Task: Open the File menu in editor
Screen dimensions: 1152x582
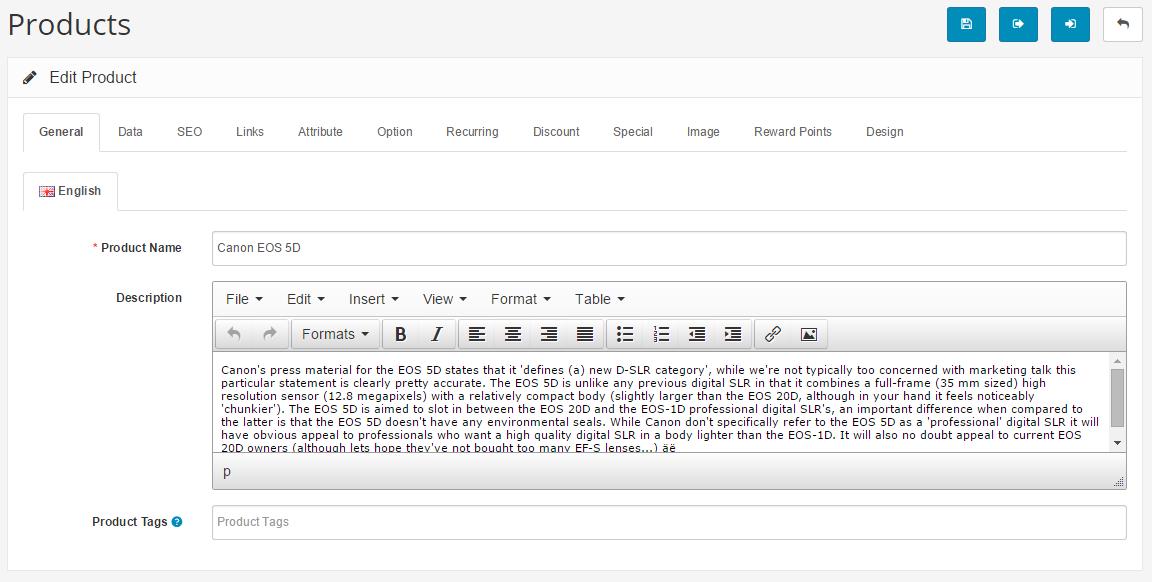Action: (245, 299)
